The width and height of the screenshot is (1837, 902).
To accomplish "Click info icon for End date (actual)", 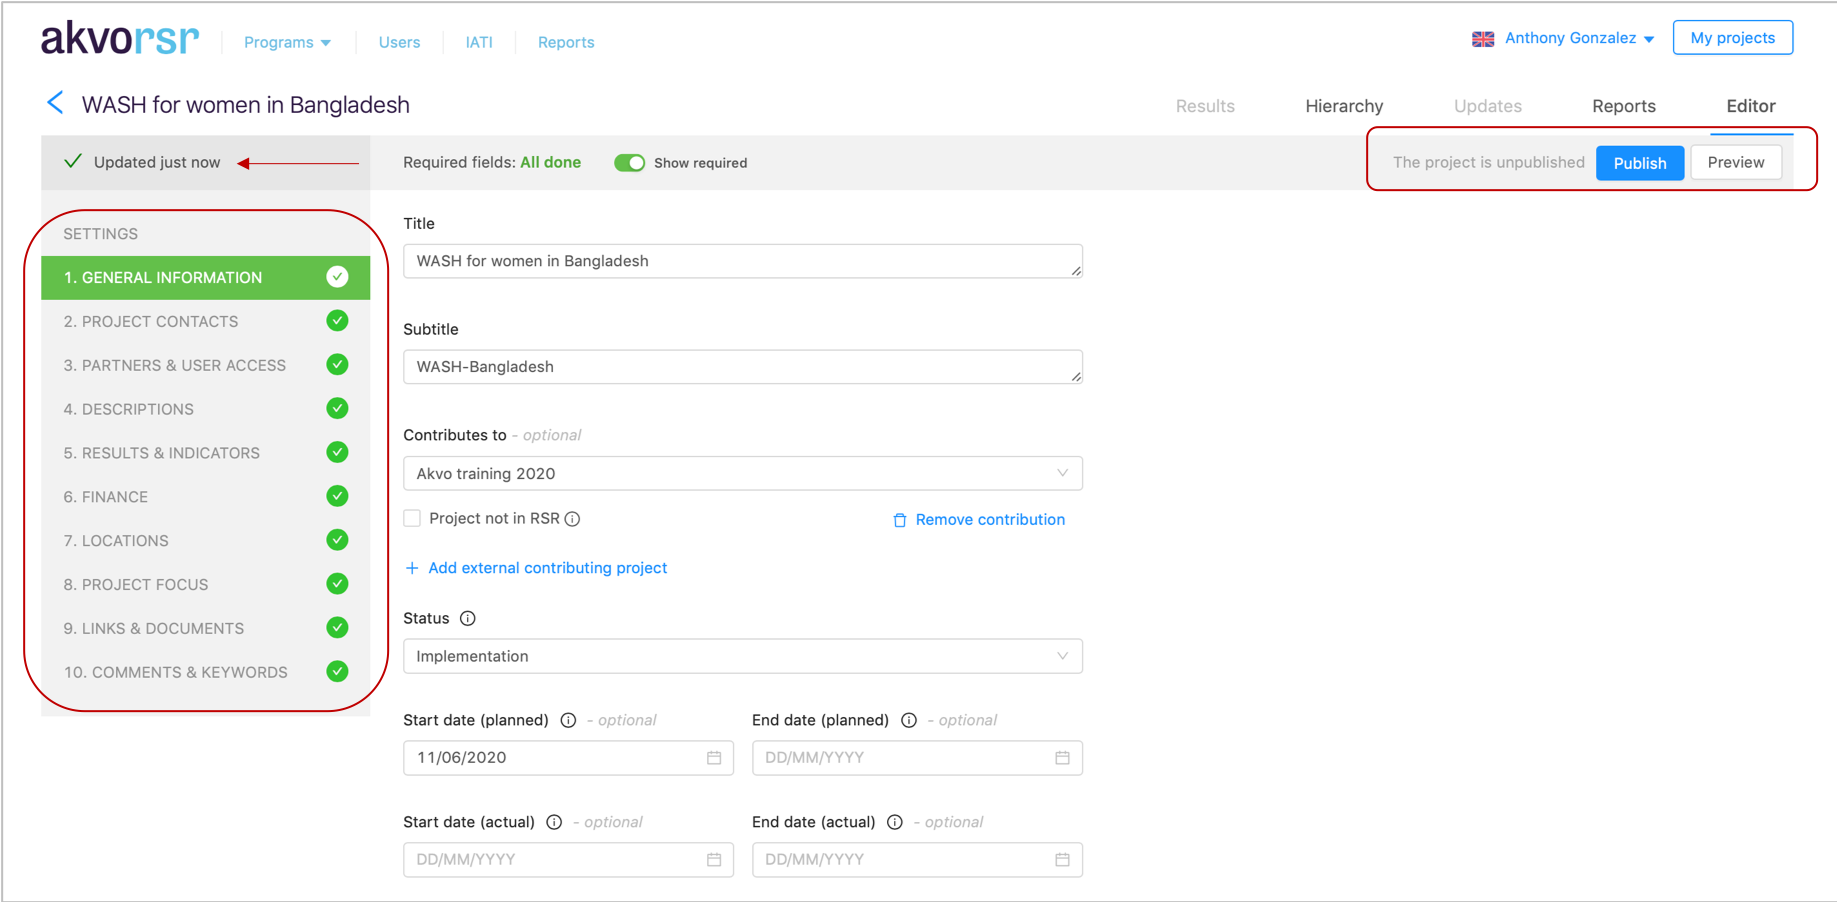I will tap(895, 822).
